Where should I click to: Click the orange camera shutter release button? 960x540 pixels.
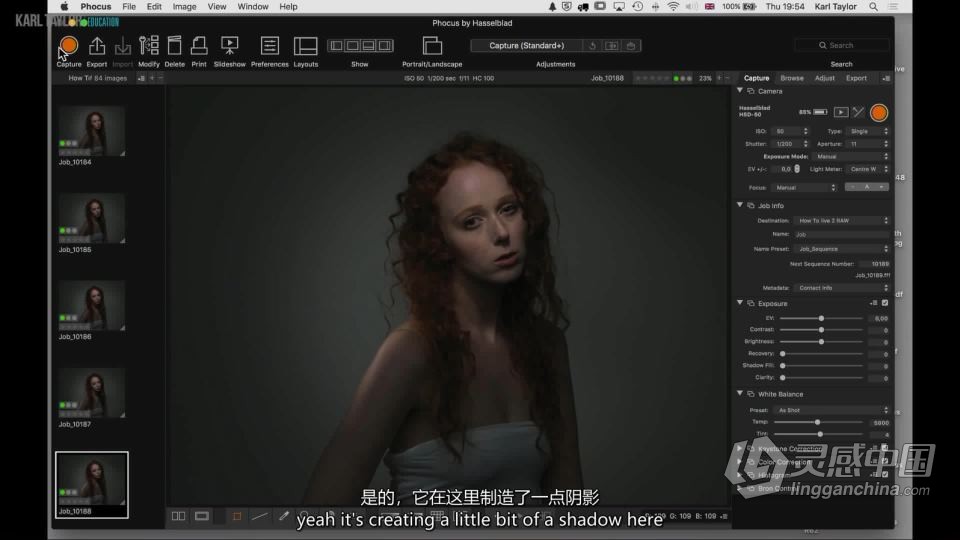tap(879, 113)
